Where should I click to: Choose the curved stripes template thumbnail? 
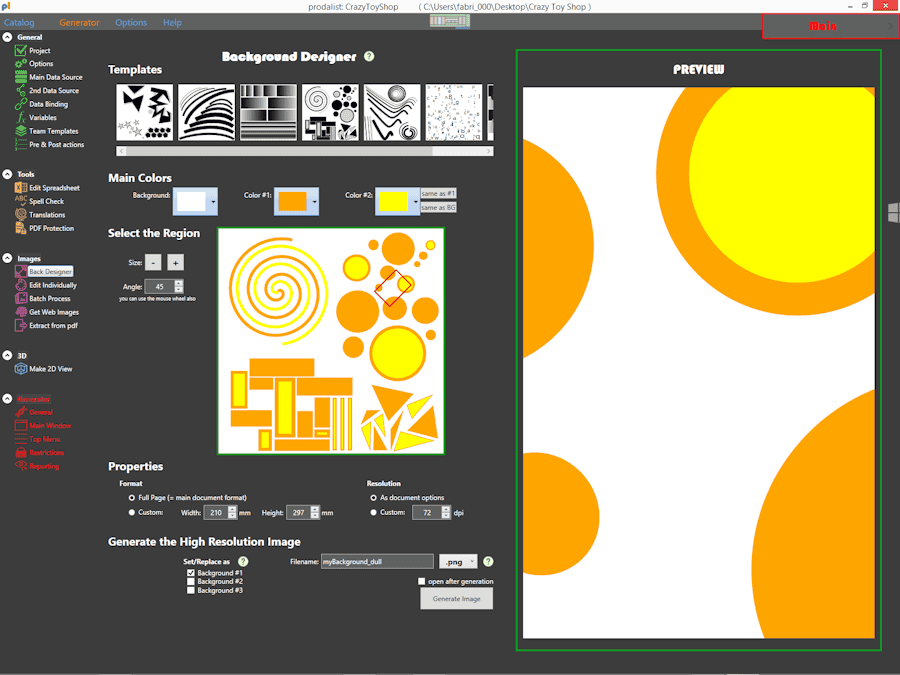(x=206, y=112)
